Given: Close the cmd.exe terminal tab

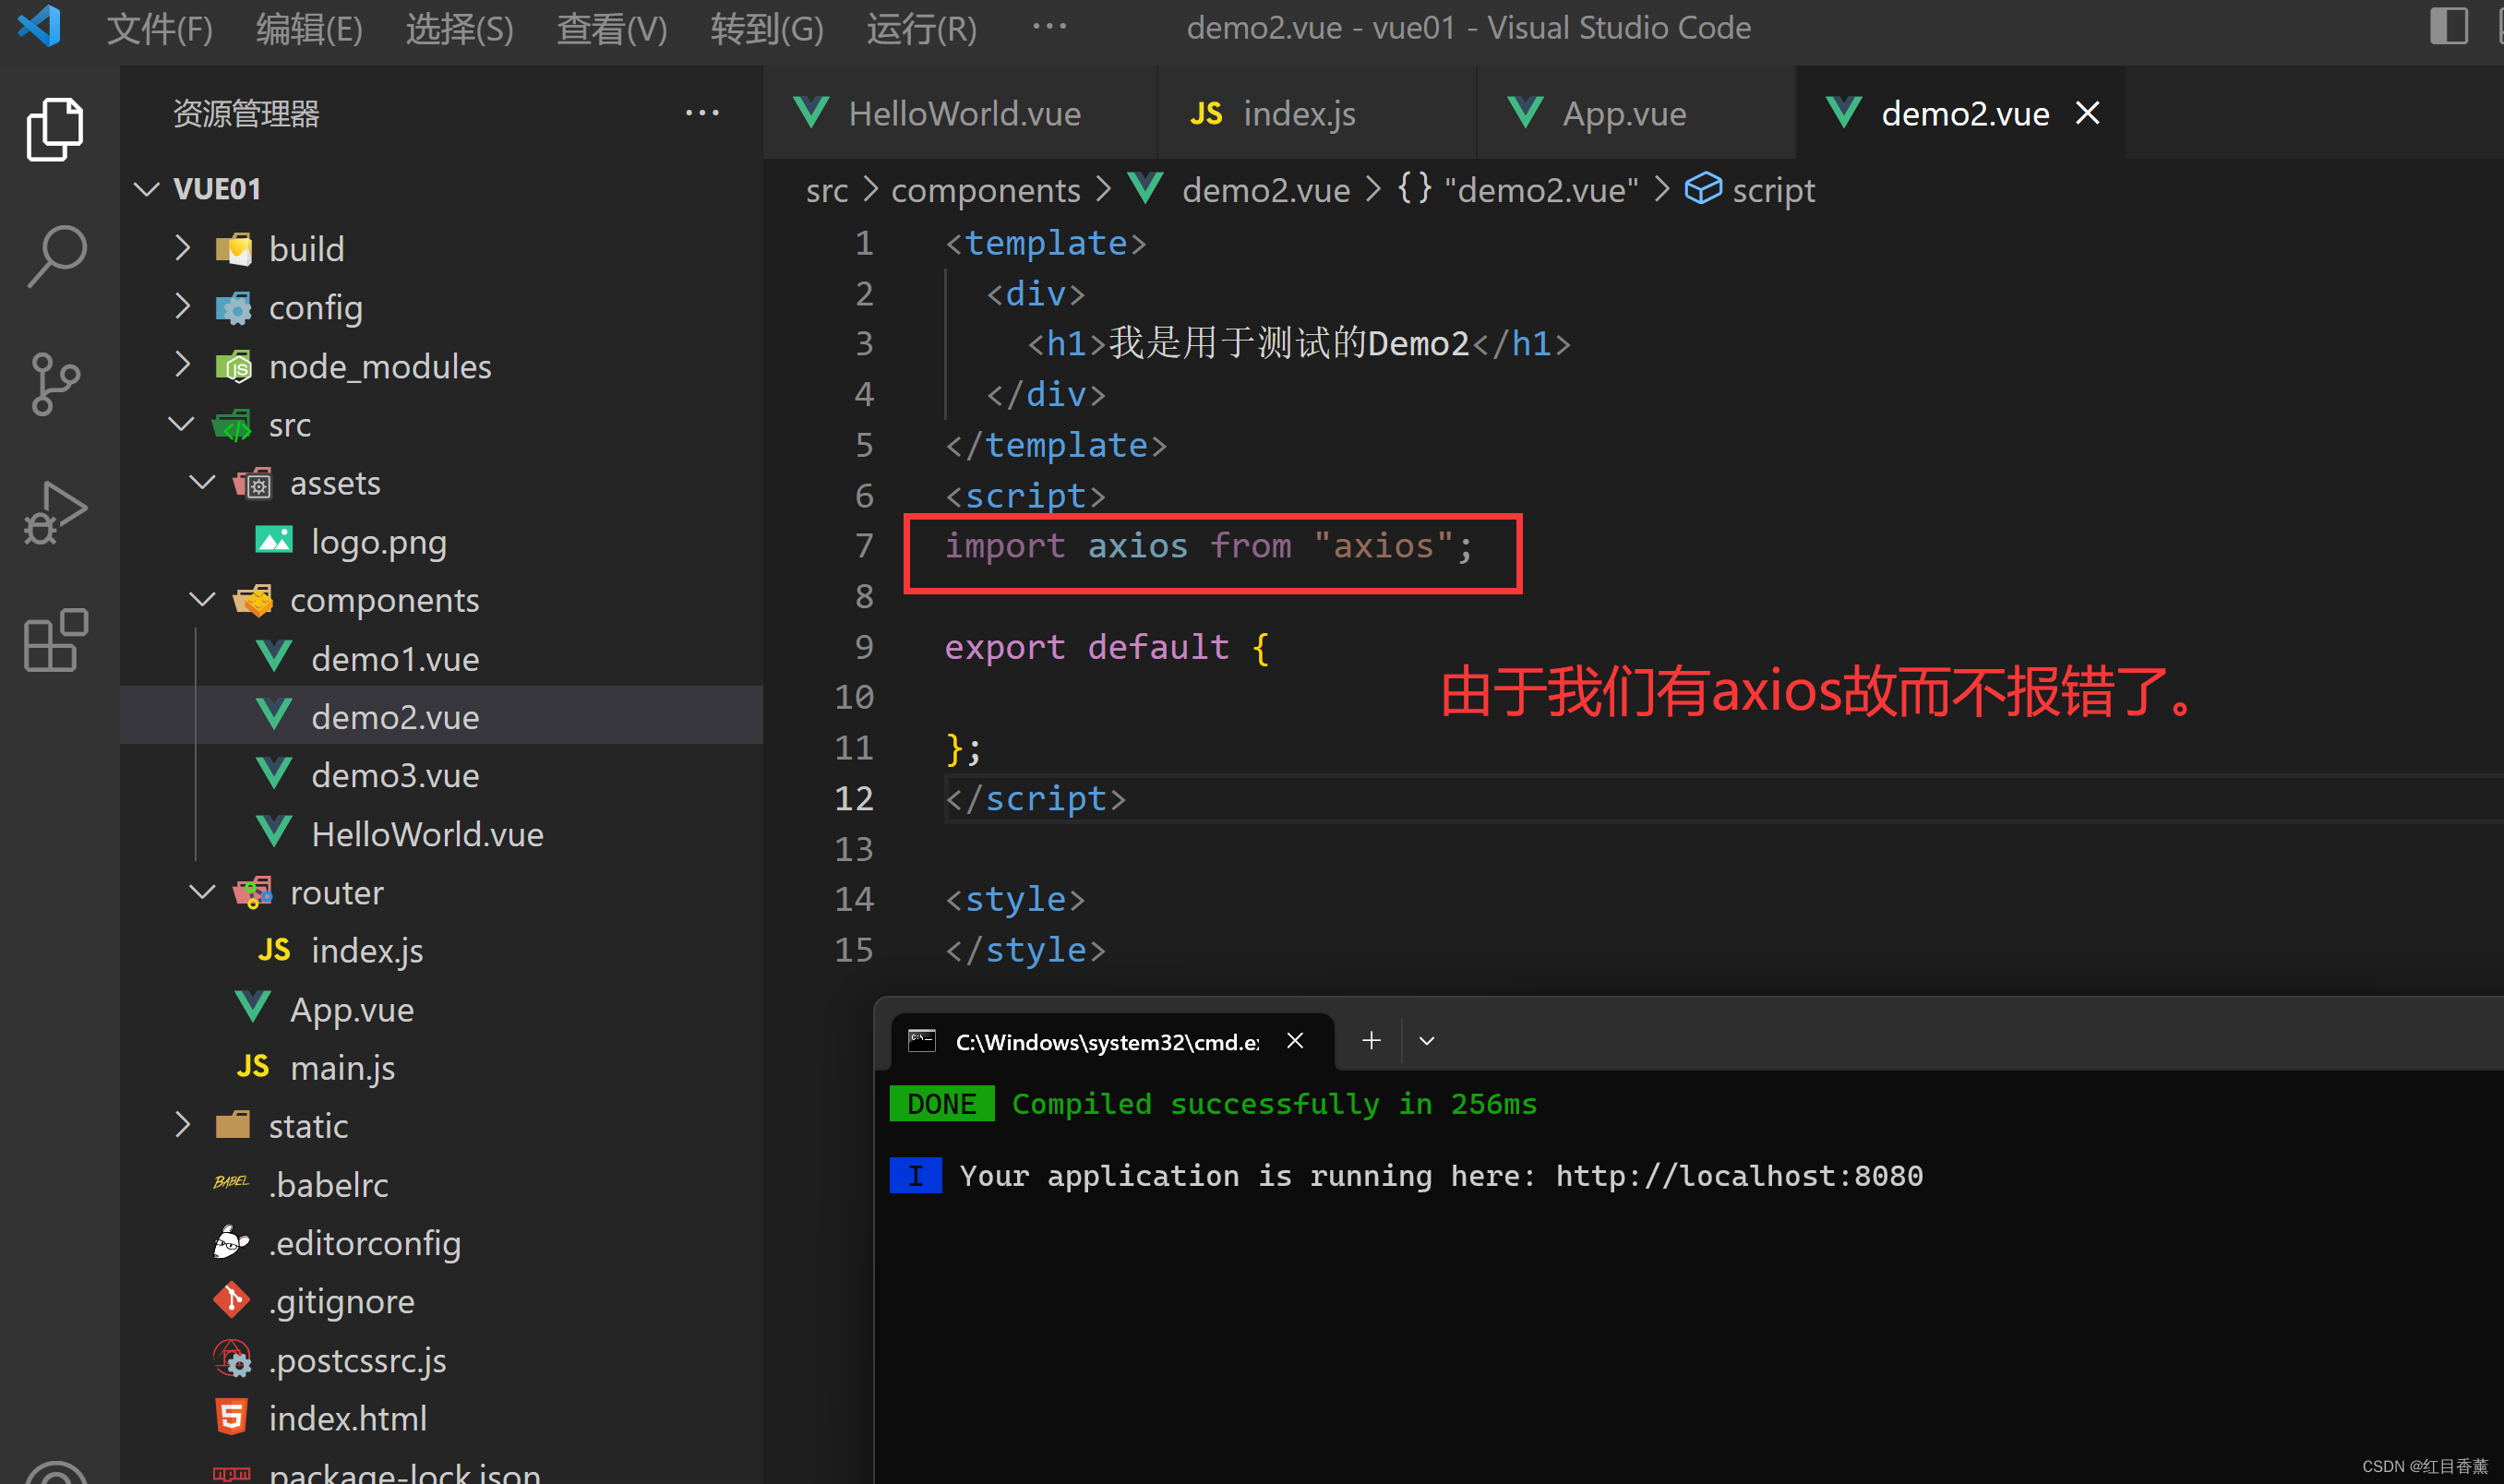Looking at the screenshot, I should pos(1295,1041).
